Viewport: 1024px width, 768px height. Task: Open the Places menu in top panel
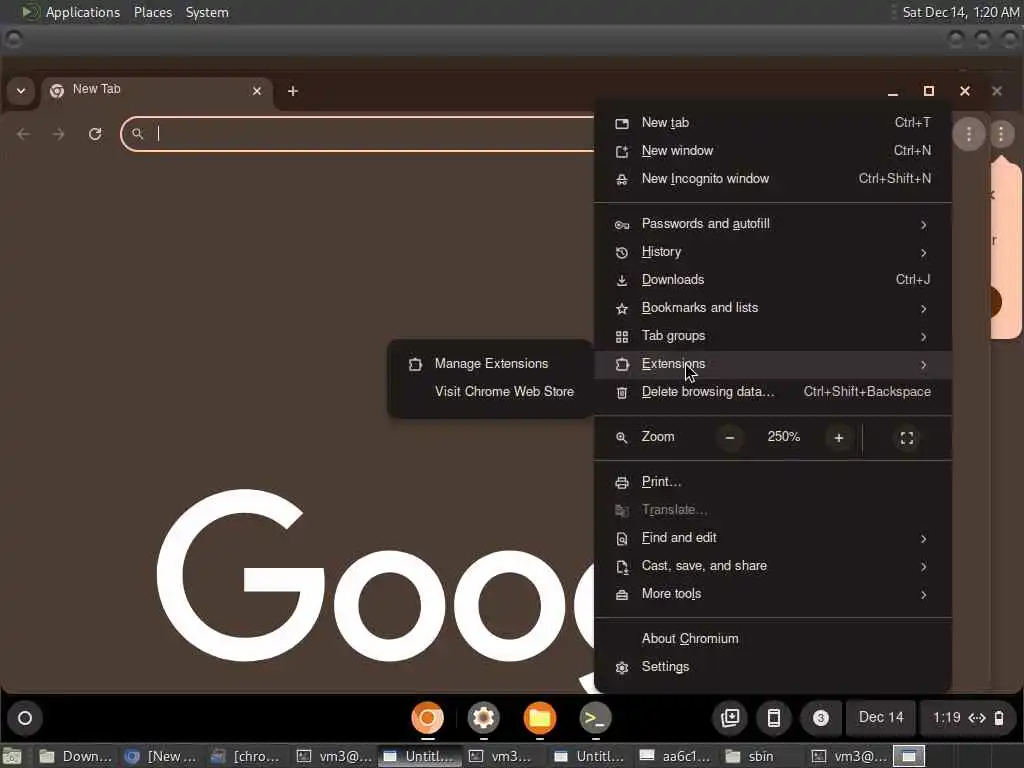(x=153, y=12)
